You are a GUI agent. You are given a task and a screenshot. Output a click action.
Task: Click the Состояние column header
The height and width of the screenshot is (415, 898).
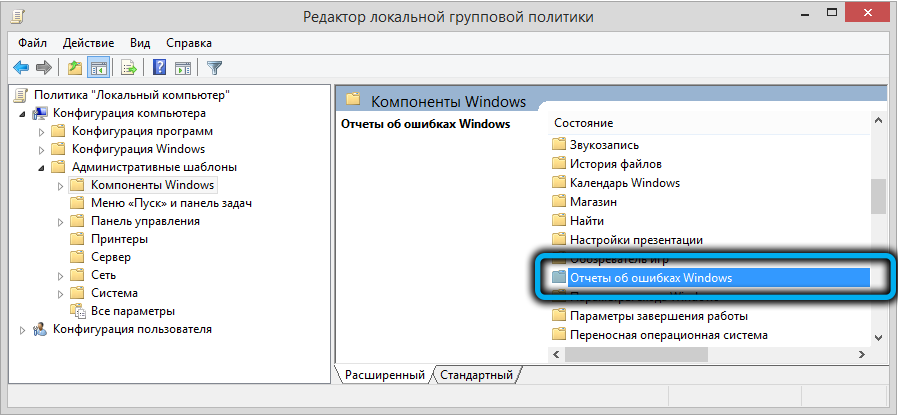(x=583, y=123)
